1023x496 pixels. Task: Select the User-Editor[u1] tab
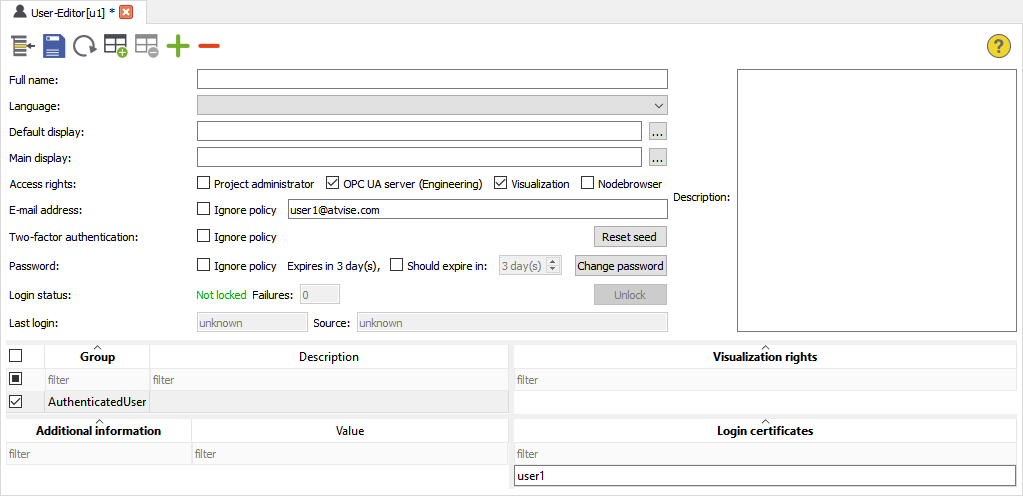tap(72, 12)
